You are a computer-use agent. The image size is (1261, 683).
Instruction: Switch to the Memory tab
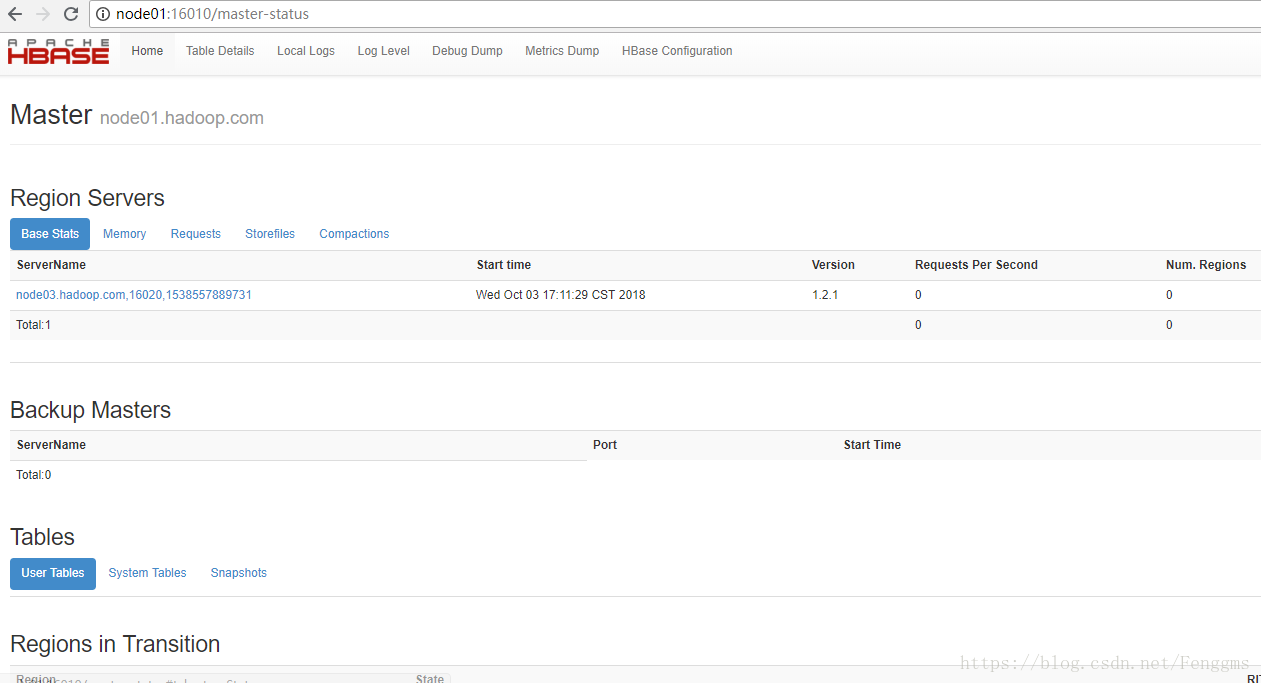click(124, 234)
